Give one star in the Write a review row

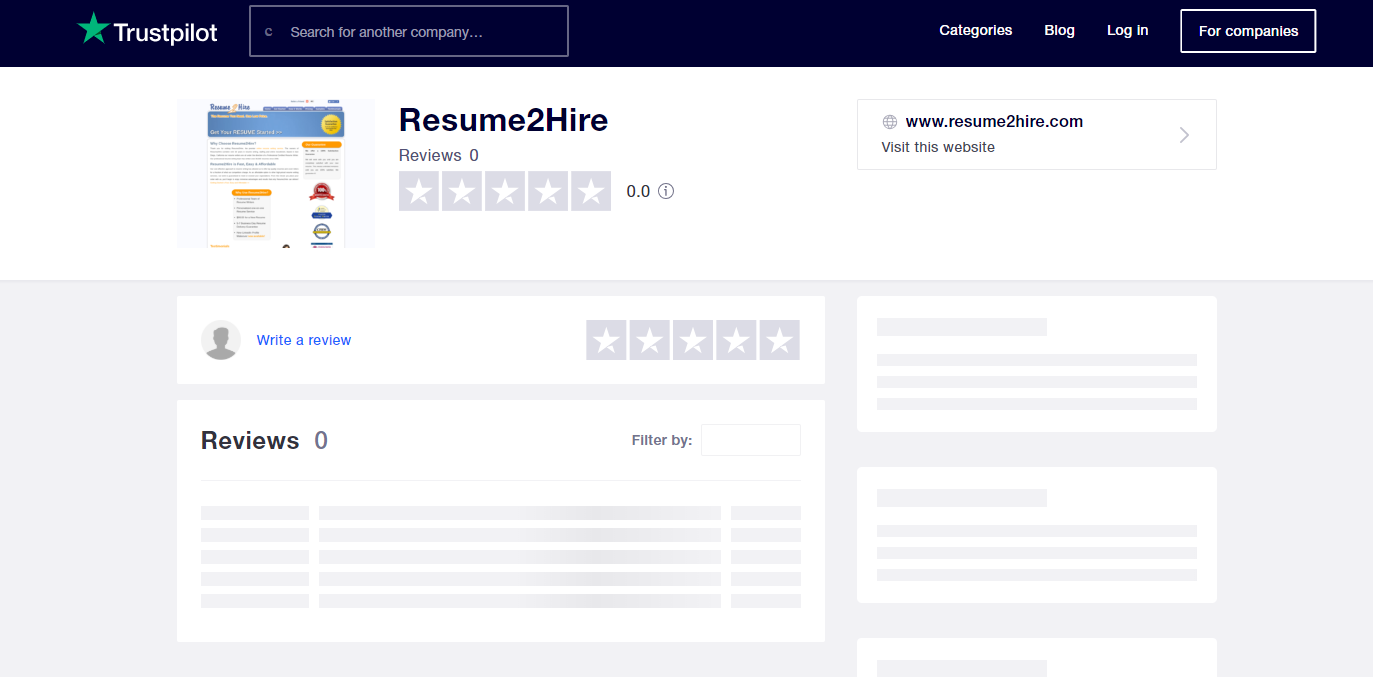click(606, 340)
